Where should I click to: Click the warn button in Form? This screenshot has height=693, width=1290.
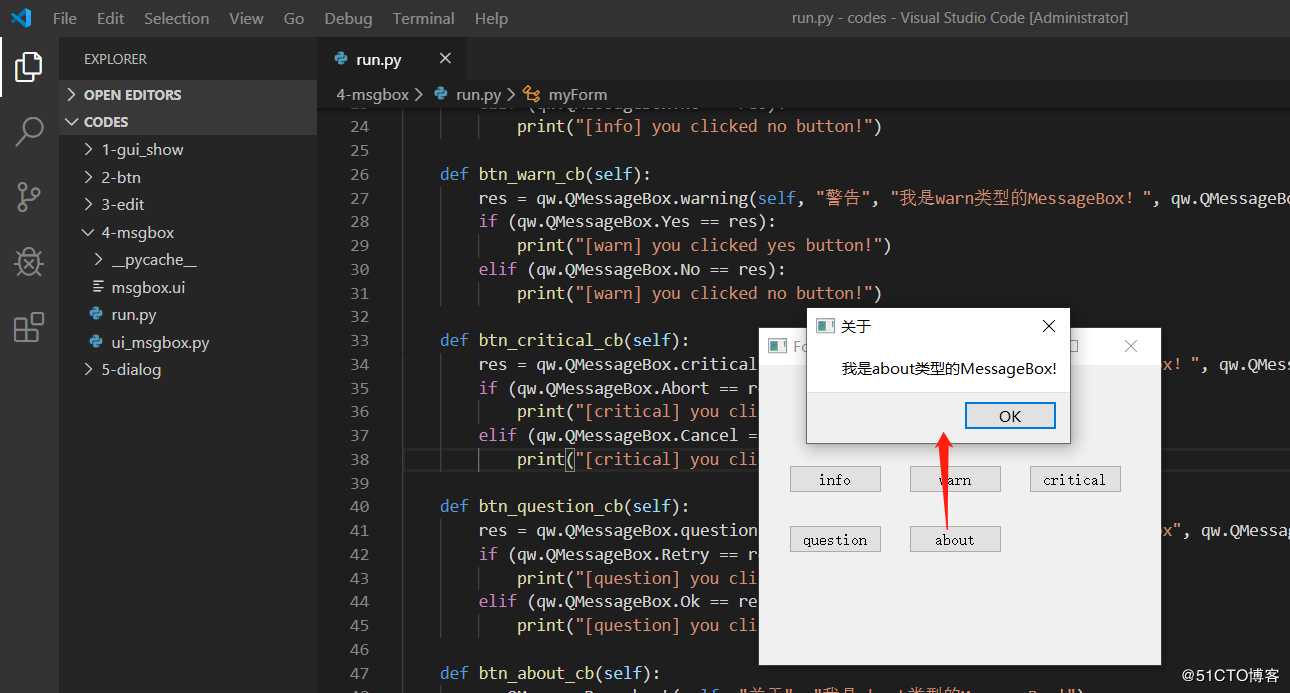click(955, 479)
